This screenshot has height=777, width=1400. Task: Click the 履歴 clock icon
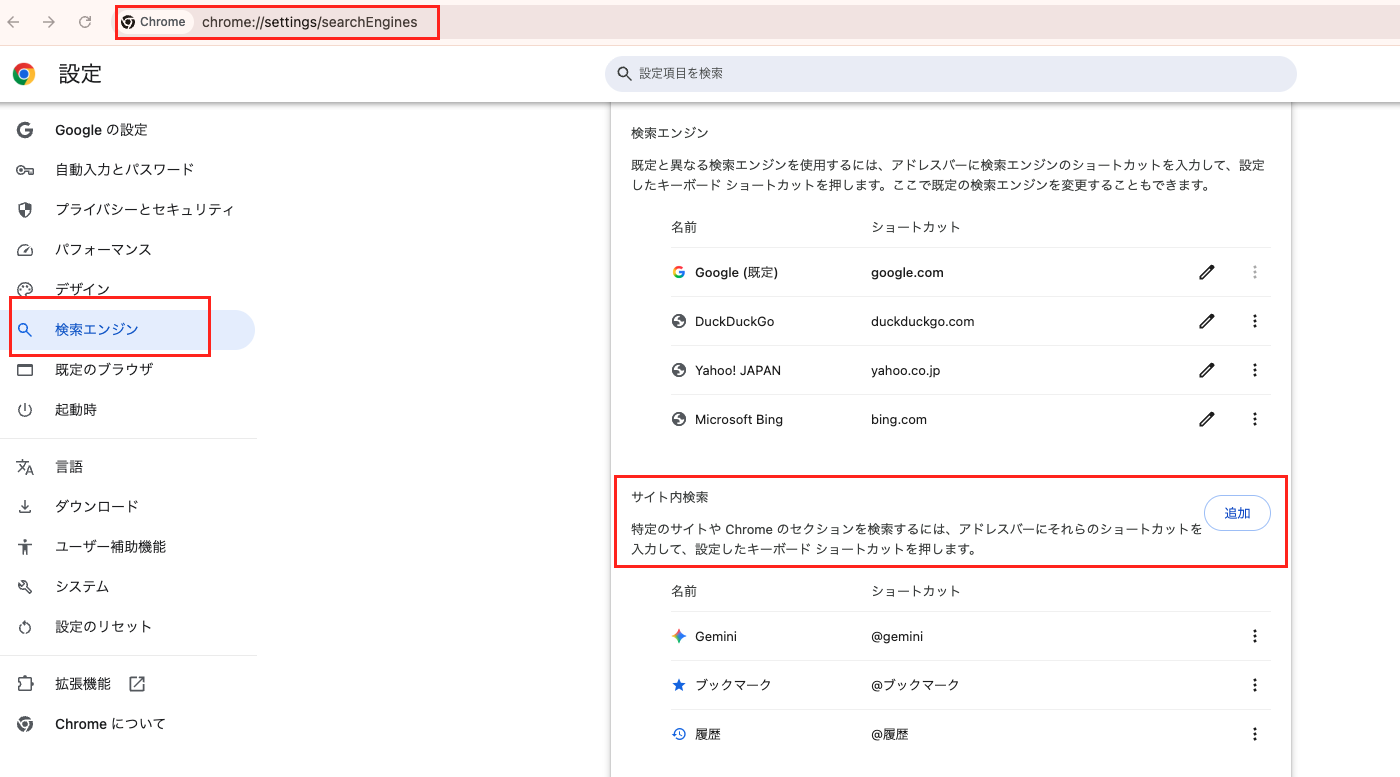pyautogui.click(x=679, y=734)
